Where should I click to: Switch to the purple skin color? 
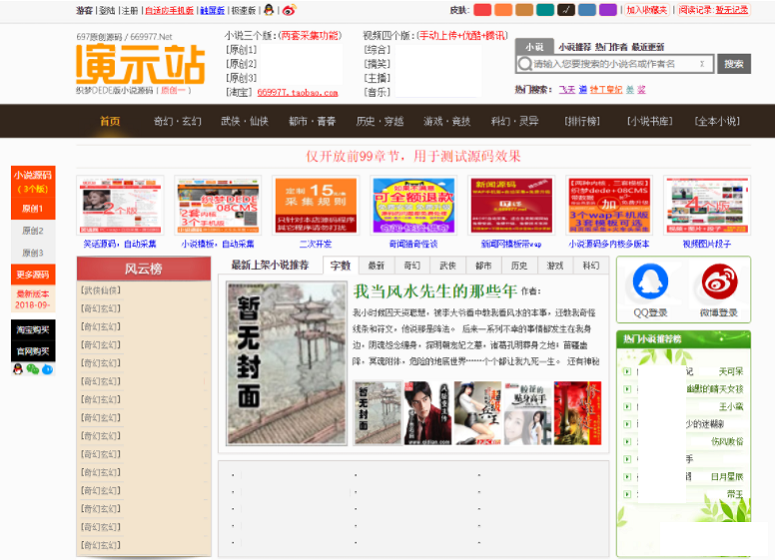[x=608, y=10]
